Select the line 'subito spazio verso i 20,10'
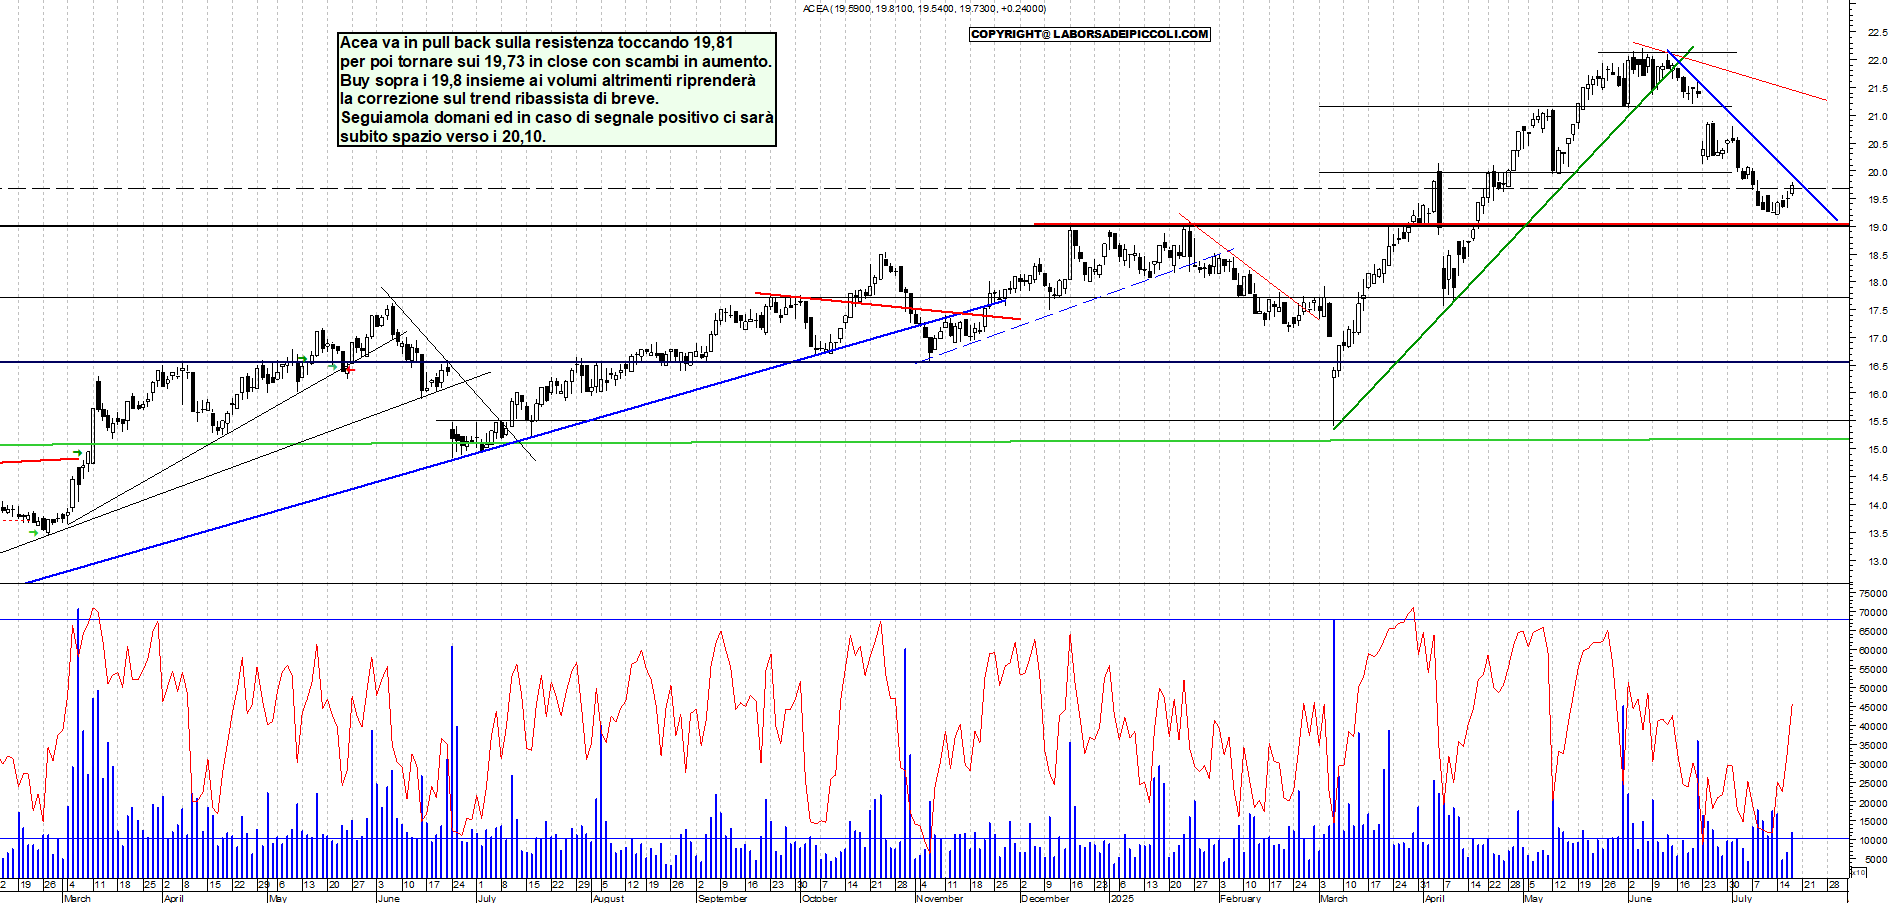Image resolution: width=1890 pixels, height=903 pixels. (443, 137)
